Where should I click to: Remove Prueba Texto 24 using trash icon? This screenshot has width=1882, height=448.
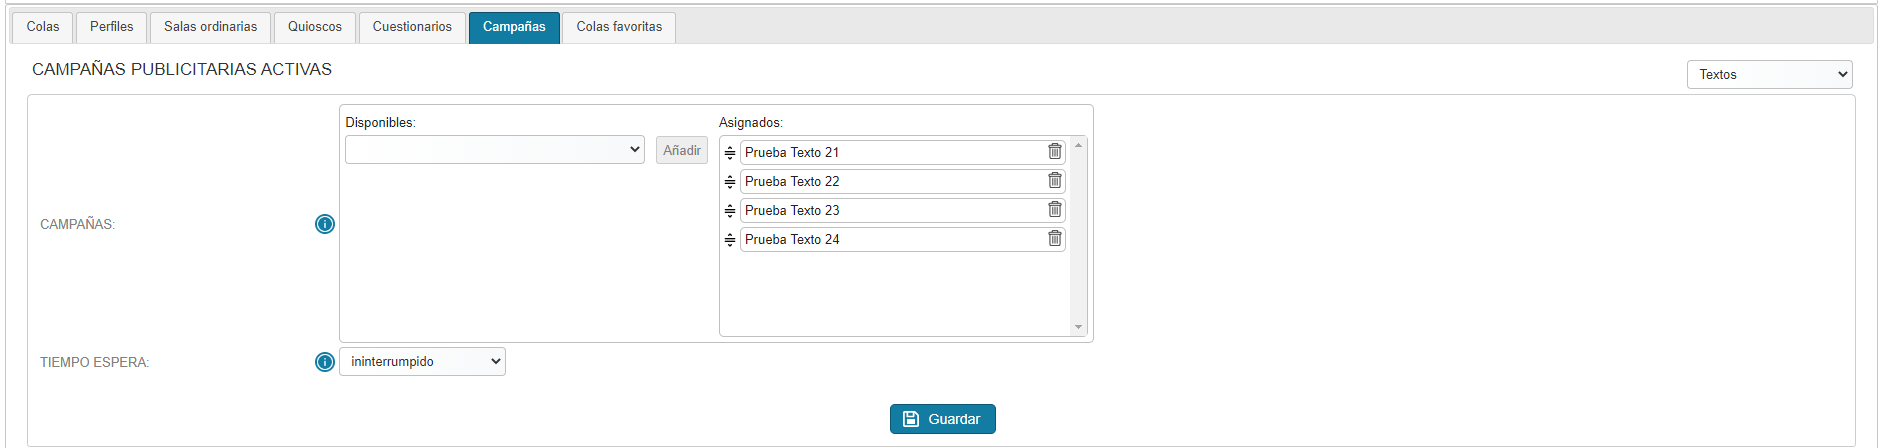pyautogui.click(x=1054, y=238)
